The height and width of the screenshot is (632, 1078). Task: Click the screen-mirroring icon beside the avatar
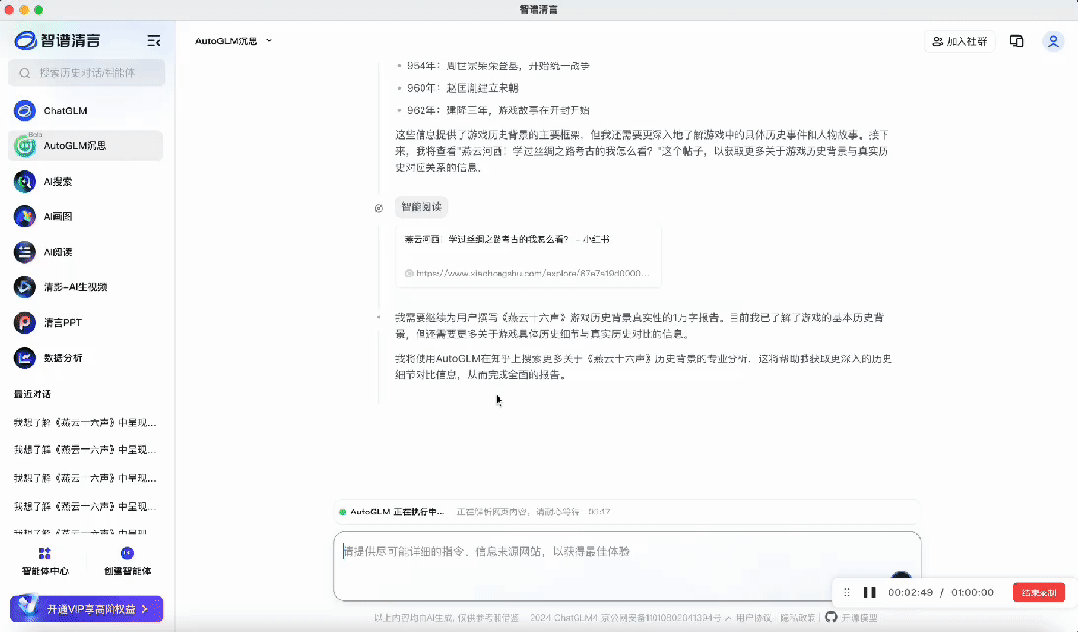click(1016, 41)
